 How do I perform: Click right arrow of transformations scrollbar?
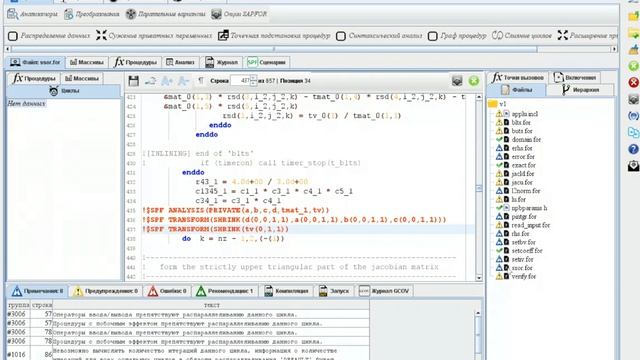pyautogui.click(x=614, y=49)
